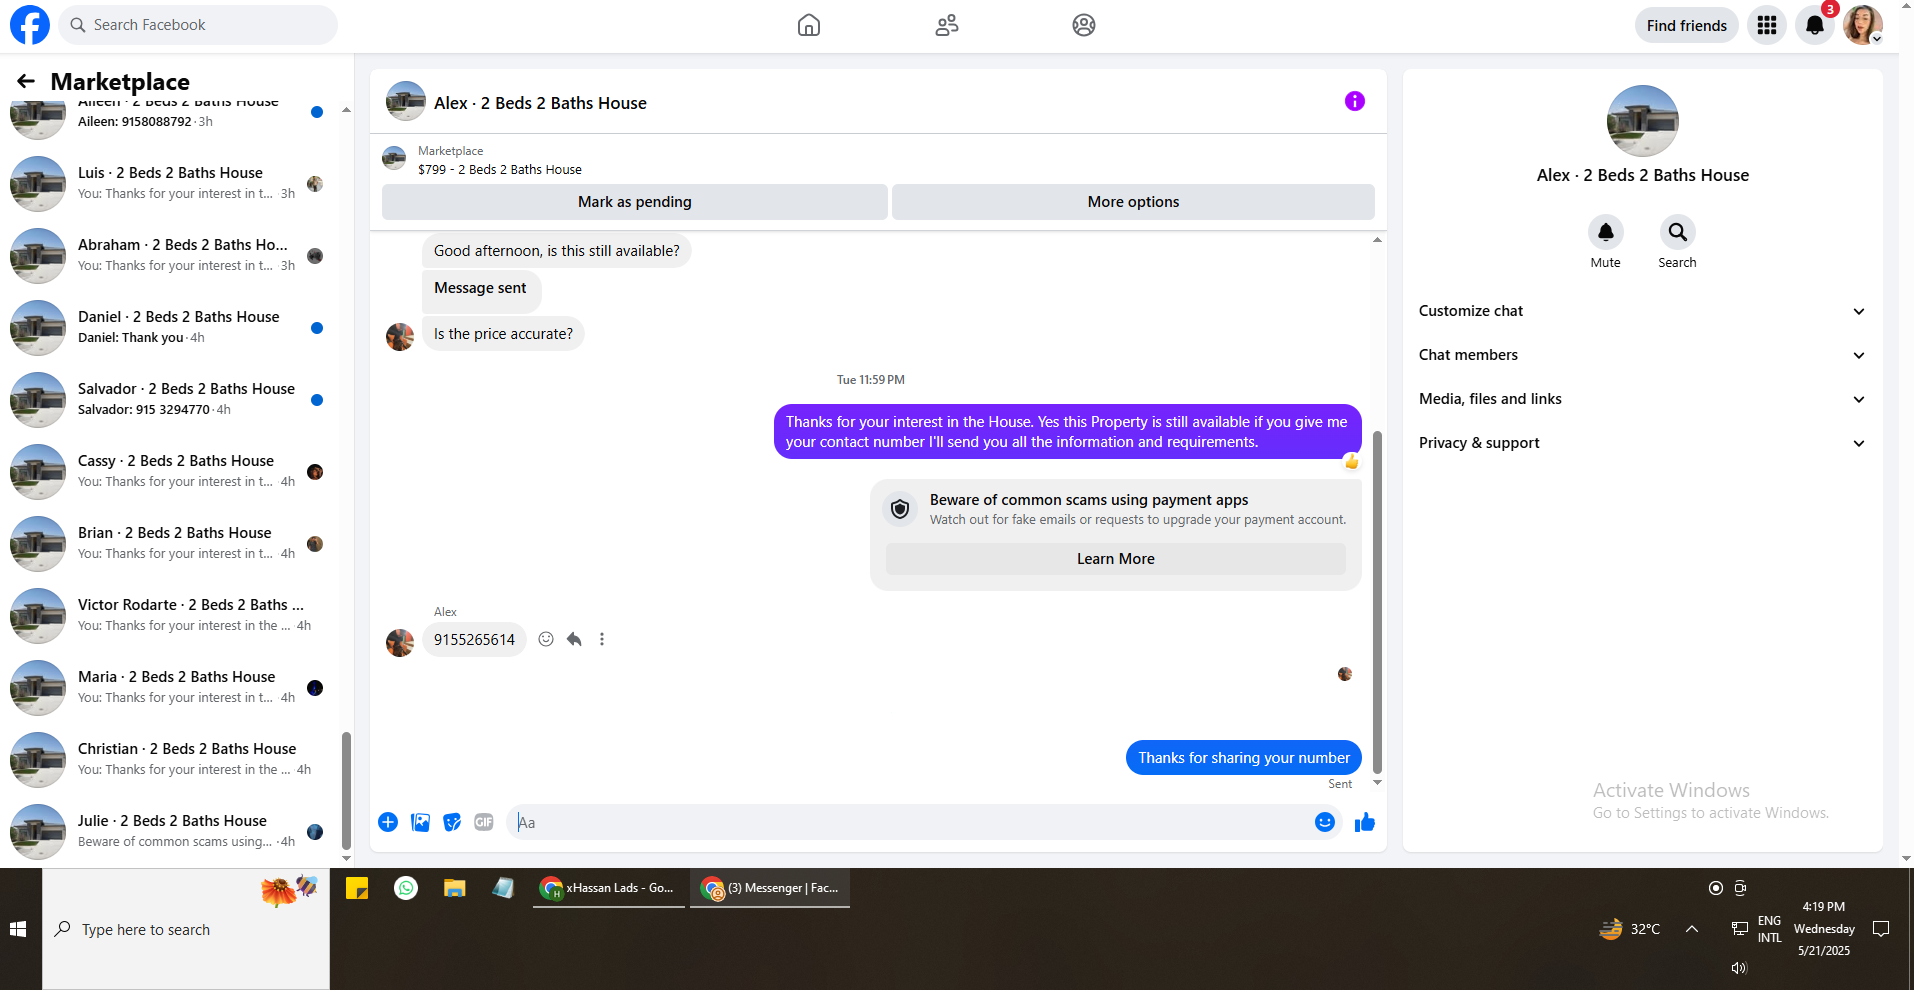Viewport: 1914px width, 990px height.
Task: Open the Windows Start menu
Action: (18, 929)
